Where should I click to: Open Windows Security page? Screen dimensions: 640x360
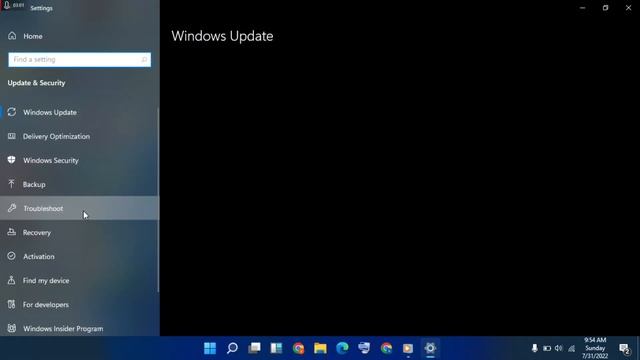click(x=80, y=160)
